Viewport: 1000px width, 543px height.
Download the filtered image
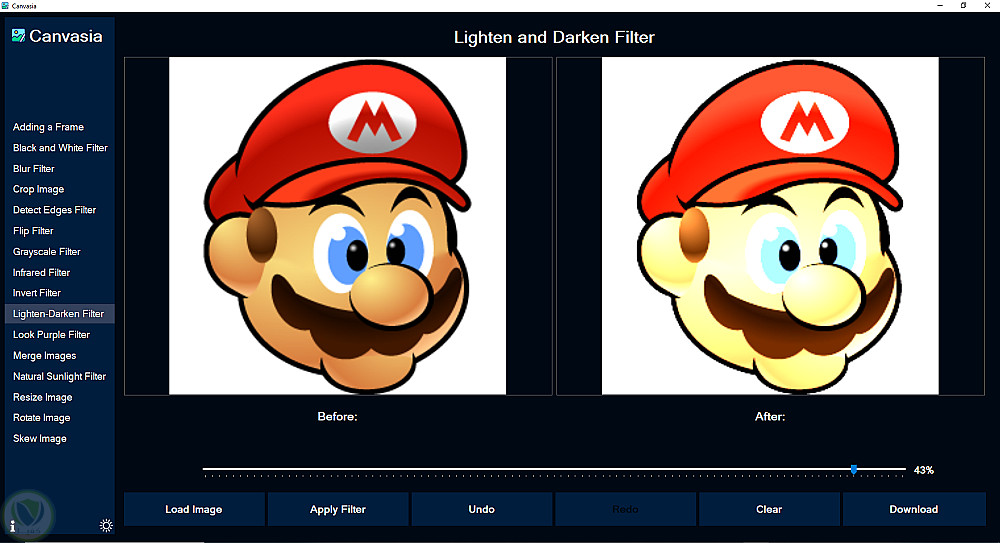click(x=914, y=509)
